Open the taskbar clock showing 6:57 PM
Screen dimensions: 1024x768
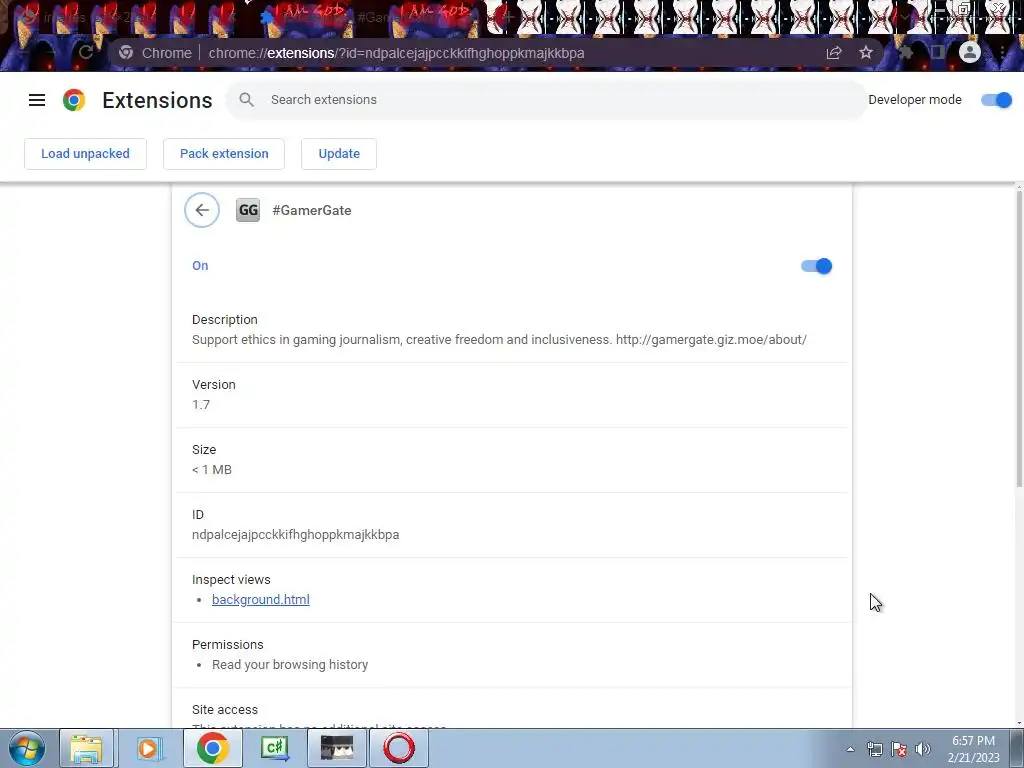click(973, 749)
